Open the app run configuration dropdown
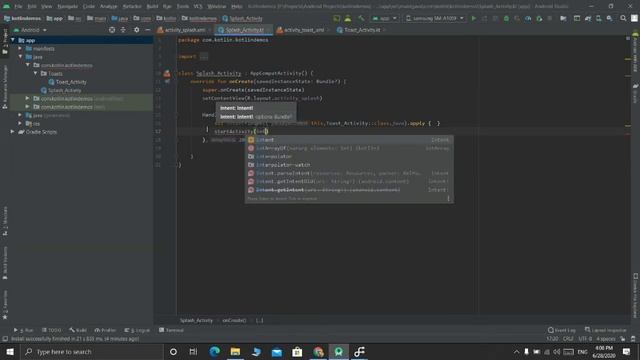640x360 pixels. (x=384, y=18)
